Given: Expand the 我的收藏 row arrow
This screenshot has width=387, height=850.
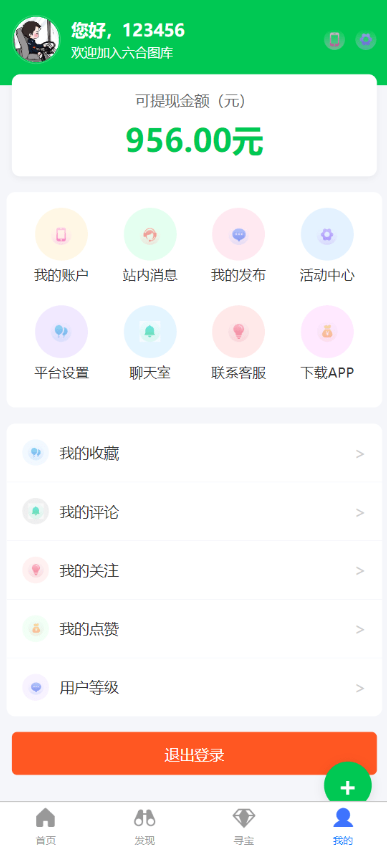Looking at the screenshot, I should click(x=360, y=454).
